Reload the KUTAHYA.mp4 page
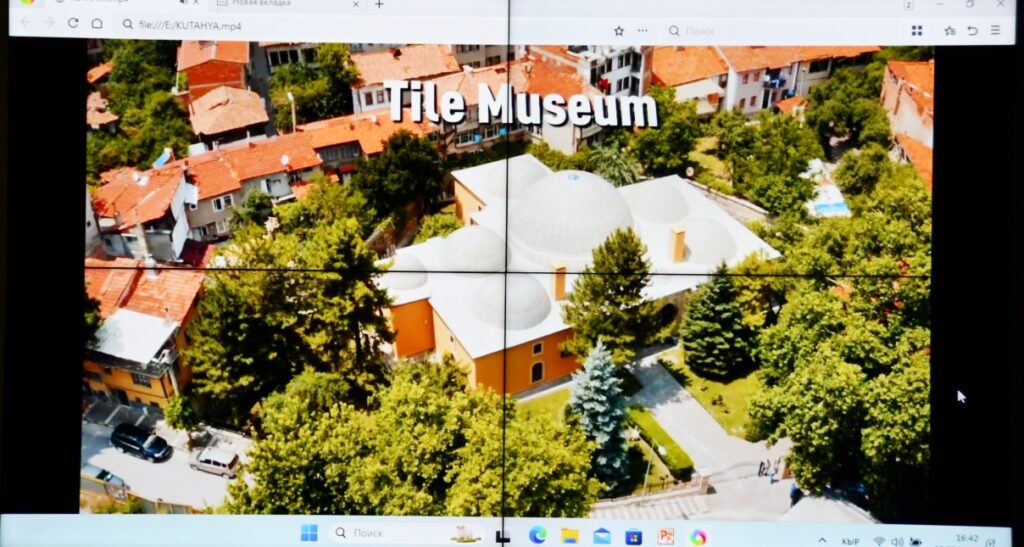The width and height of the screenshot is (1024, 547). tap(73, 23)
